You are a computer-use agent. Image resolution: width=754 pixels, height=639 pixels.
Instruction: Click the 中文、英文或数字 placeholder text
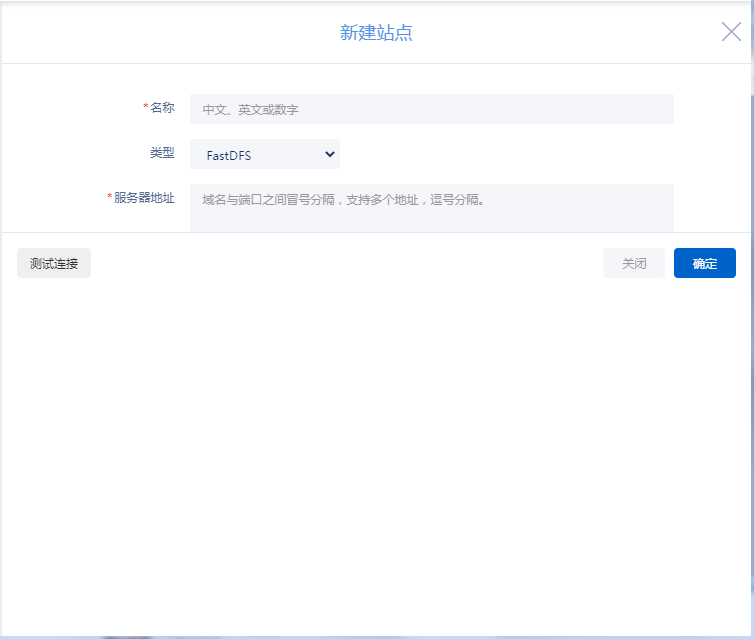(x=250, y=110)
